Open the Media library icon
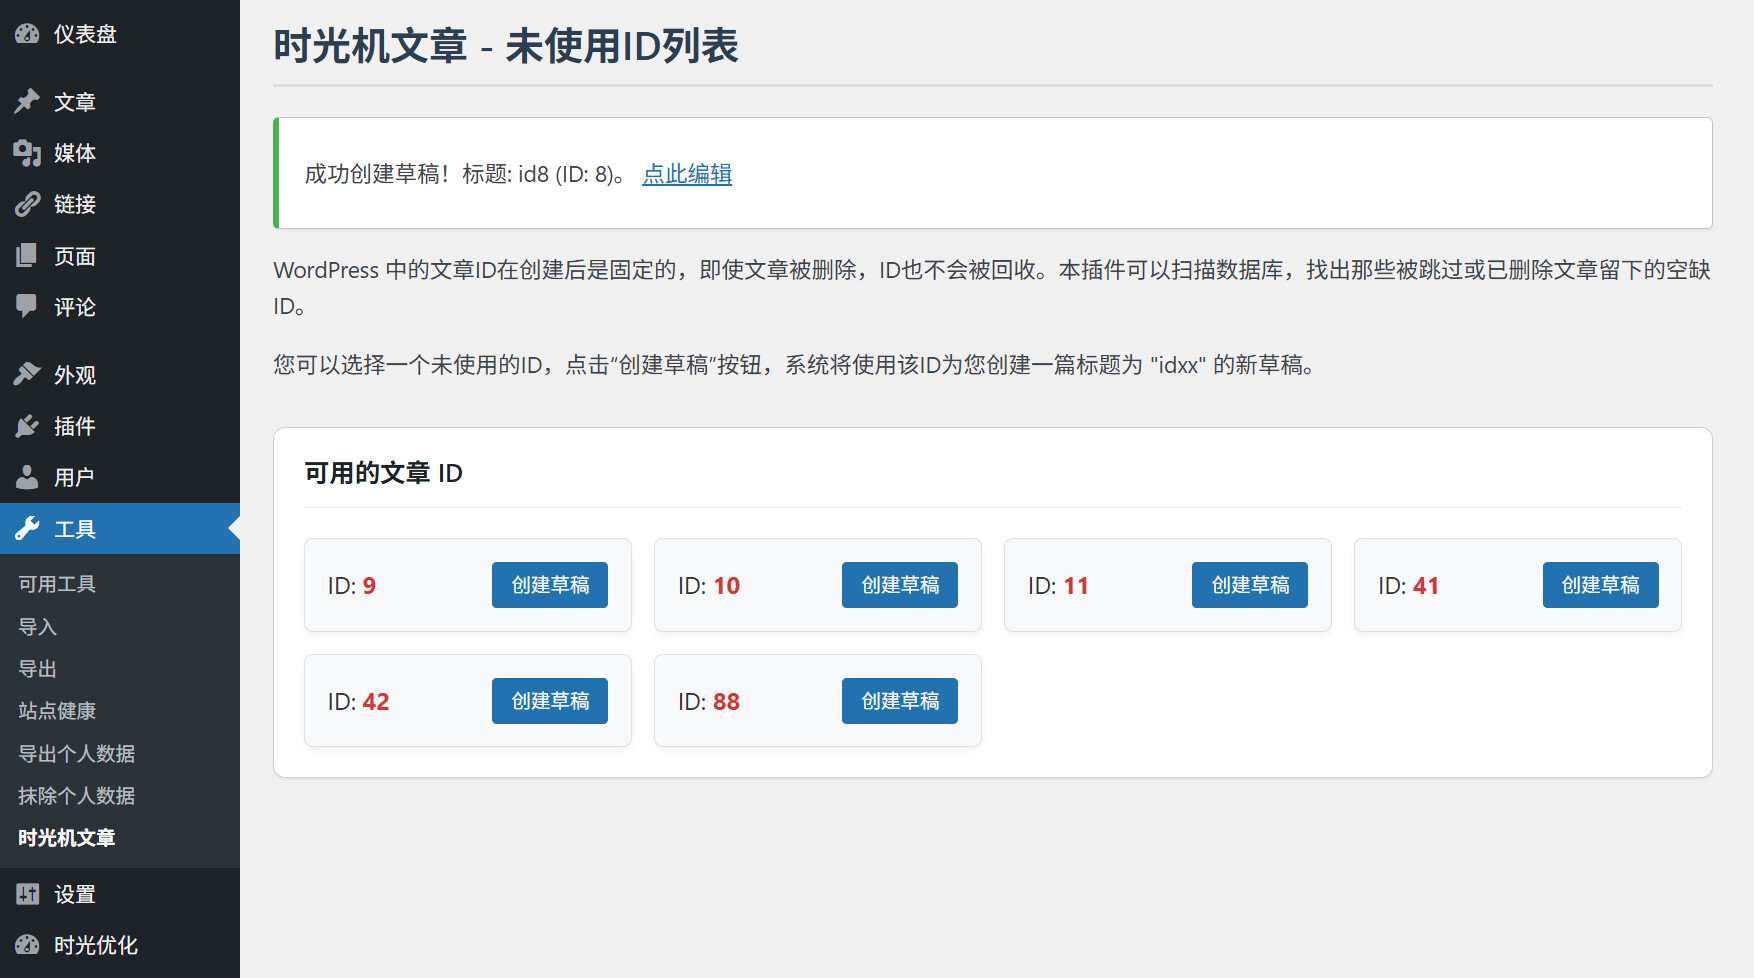 (x=27, y=153)
